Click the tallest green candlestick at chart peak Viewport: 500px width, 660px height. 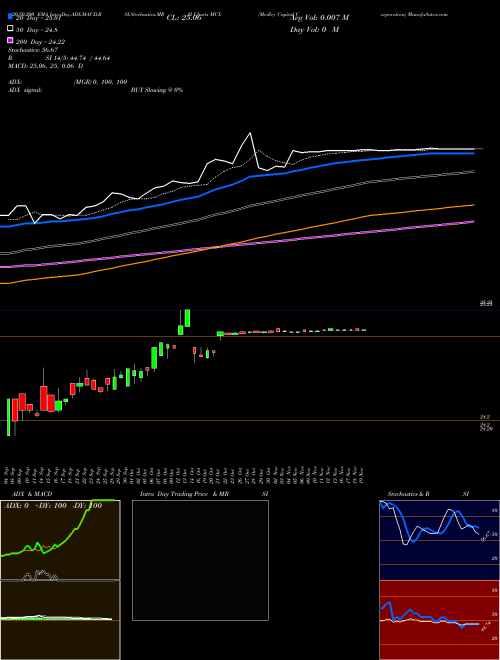(x=187, y=318)
